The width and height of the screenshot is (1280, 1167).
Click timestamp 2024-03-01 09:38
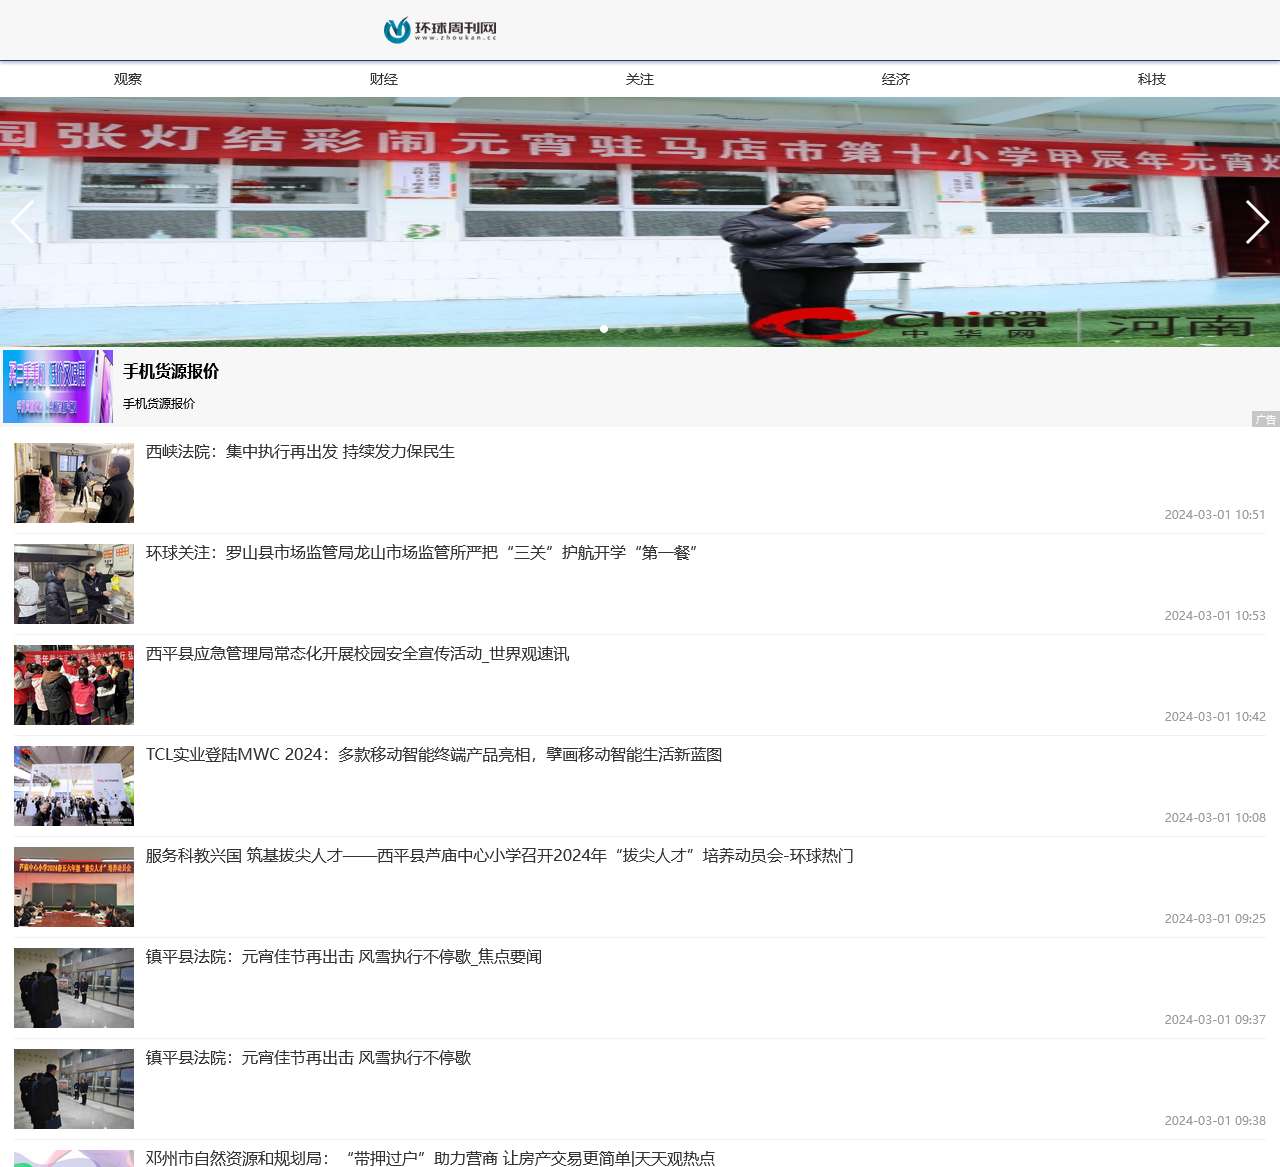click(x=1215, y=1121)
